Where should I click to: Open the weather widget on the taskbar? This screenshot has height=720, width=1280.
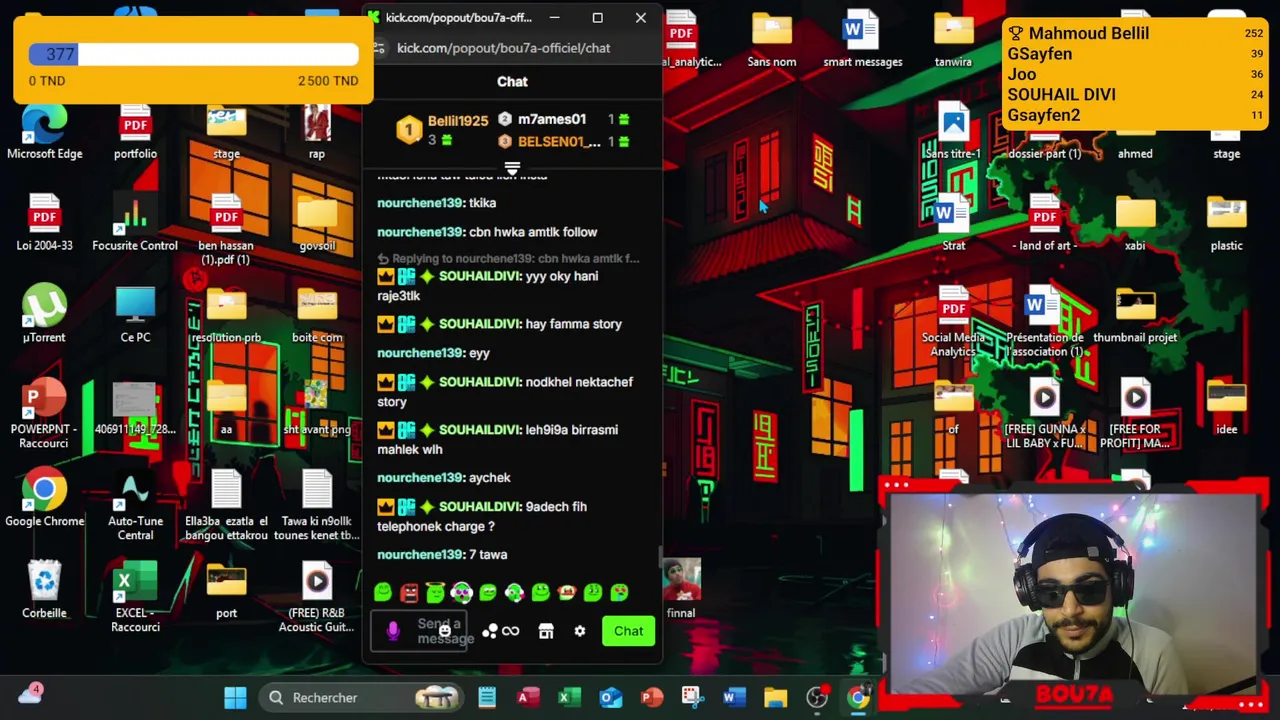[x=29, y=694]
